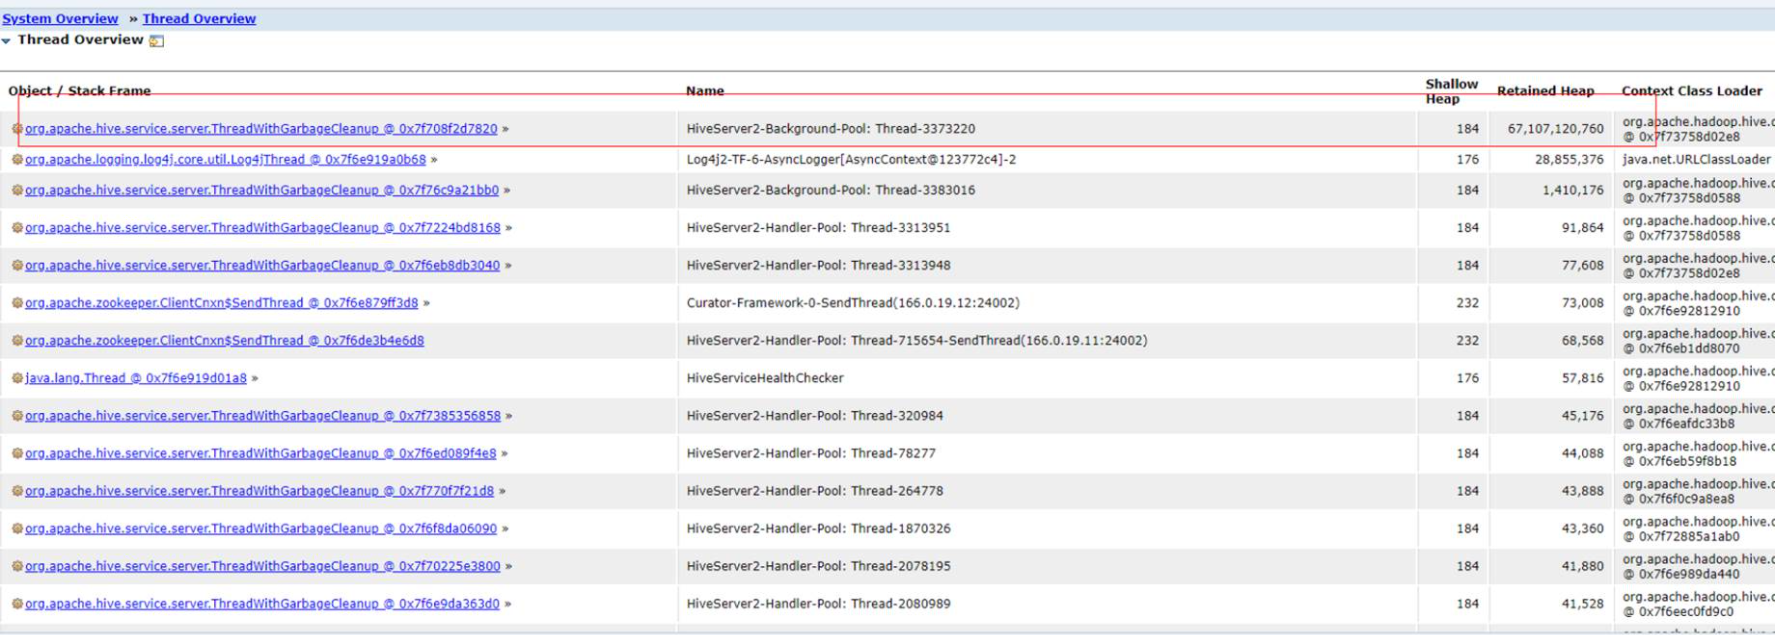Image resolution: width=1775 pixels, height=635 pixels.
Task: Click thread icon for object 0x7f76c9a21bb0
Action: [17, 190]
